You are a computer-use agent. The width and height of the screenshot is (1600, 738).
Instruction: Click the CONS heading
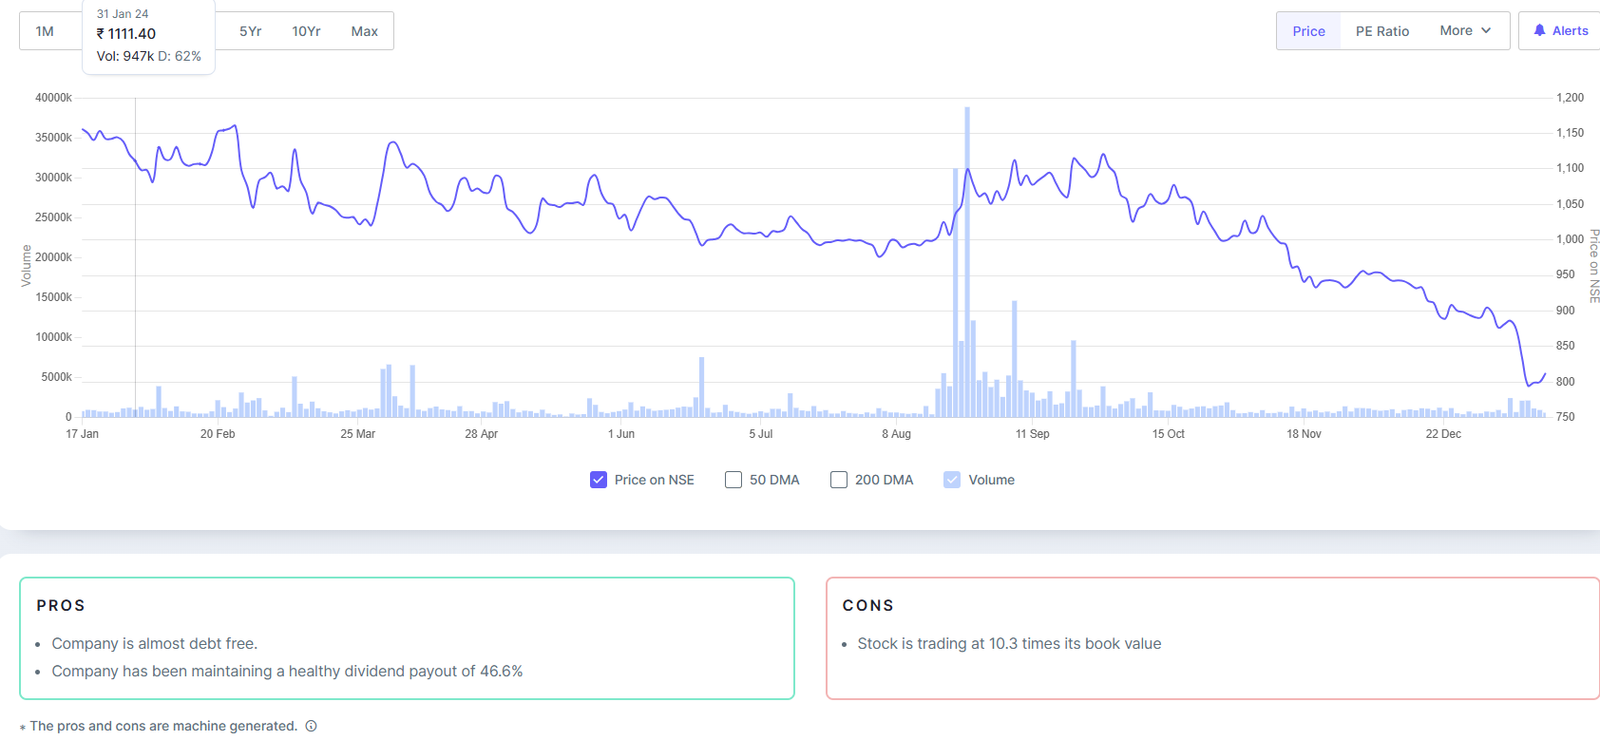[868, 606]
